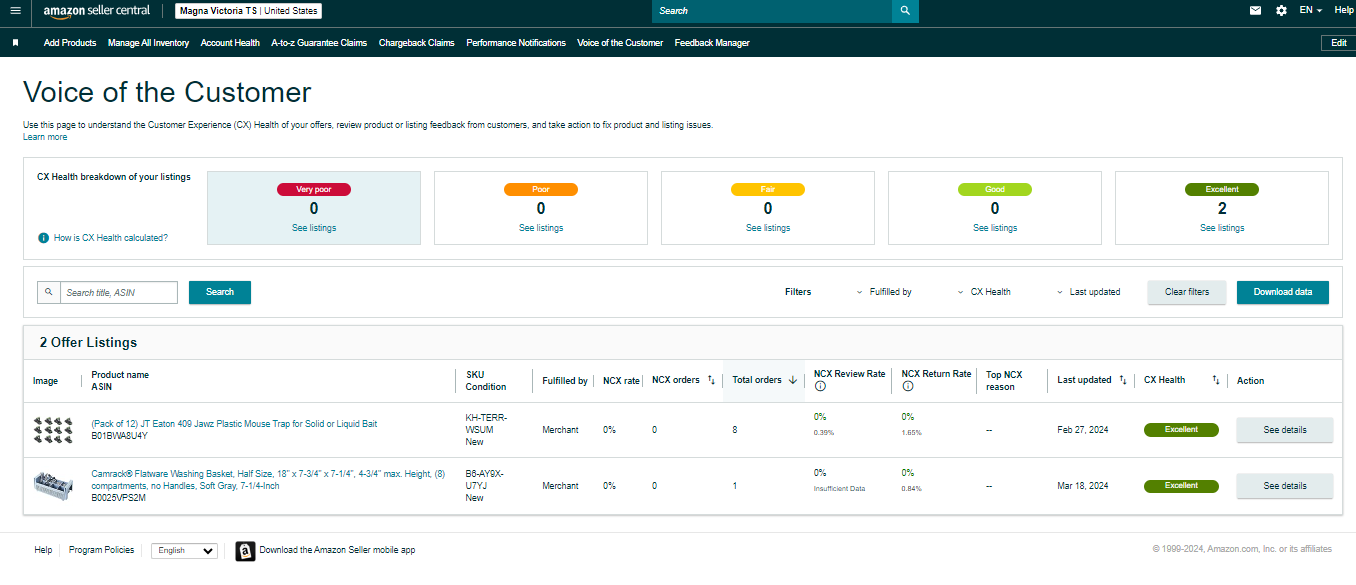Sort by Total orders down arrow
The image size is (1356, 585).
tap(793, 380)
